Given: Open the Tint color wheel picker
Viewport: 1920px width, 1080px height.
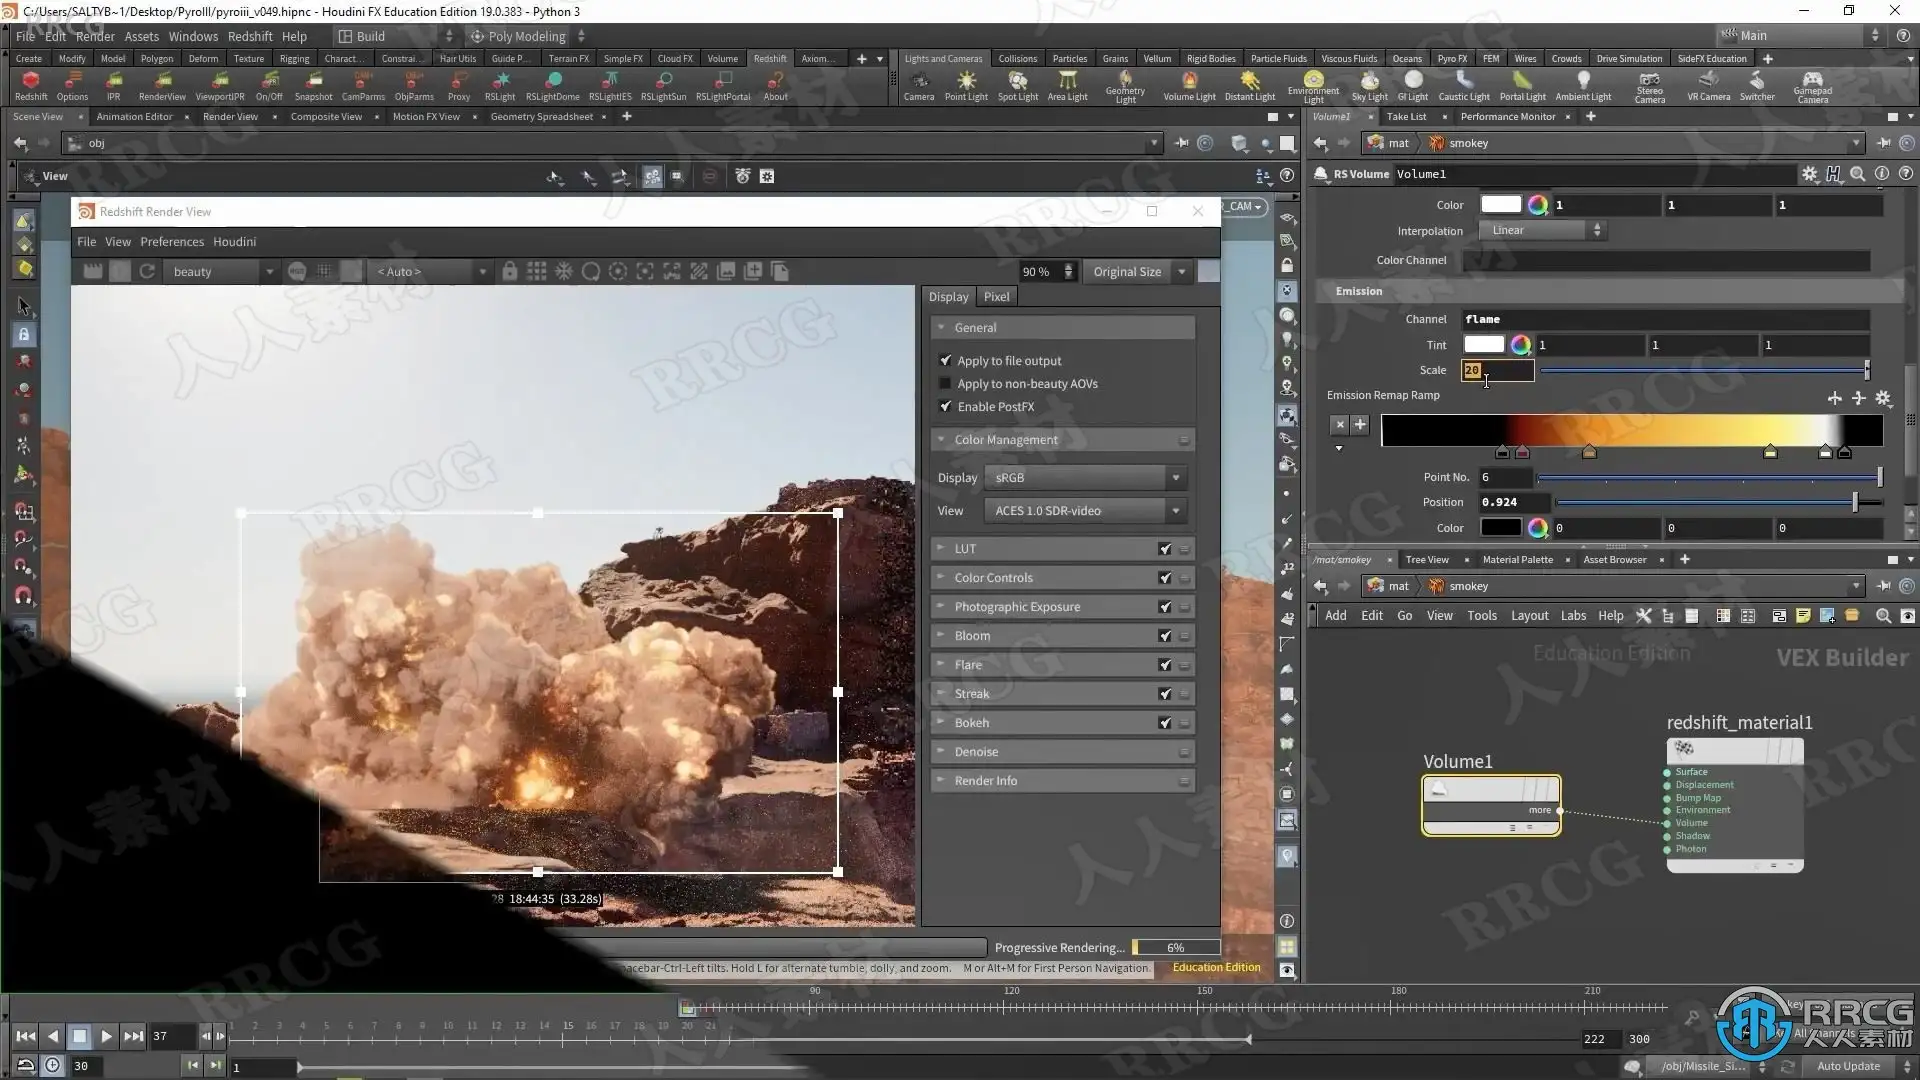Looking at the screenshot, I should point(1520,345).
